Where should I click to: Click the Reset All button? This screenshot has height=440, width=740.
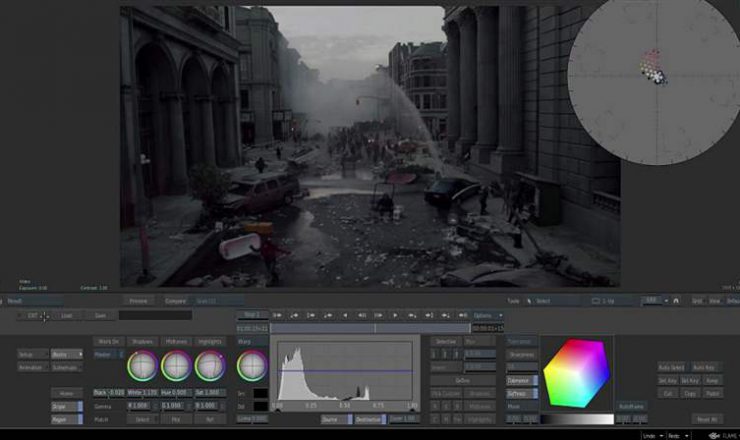click(707, 419)
